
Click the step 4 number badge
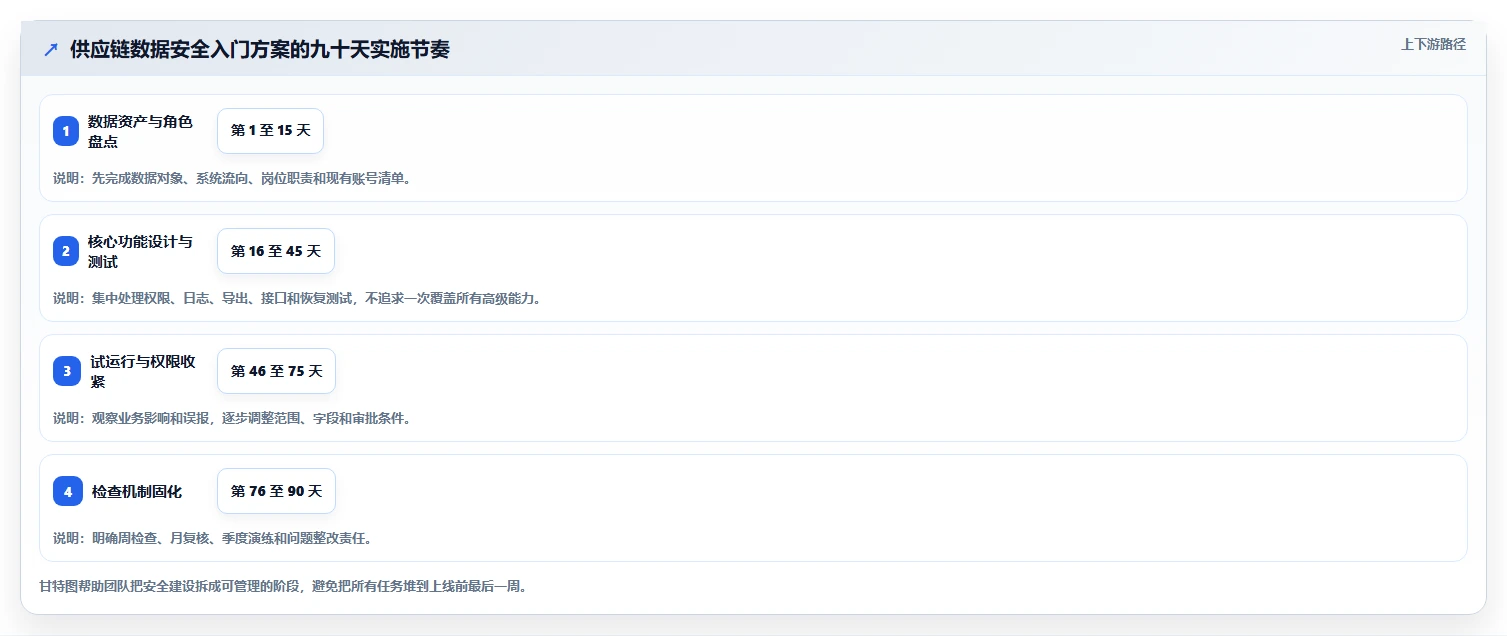tap(67, 491)
